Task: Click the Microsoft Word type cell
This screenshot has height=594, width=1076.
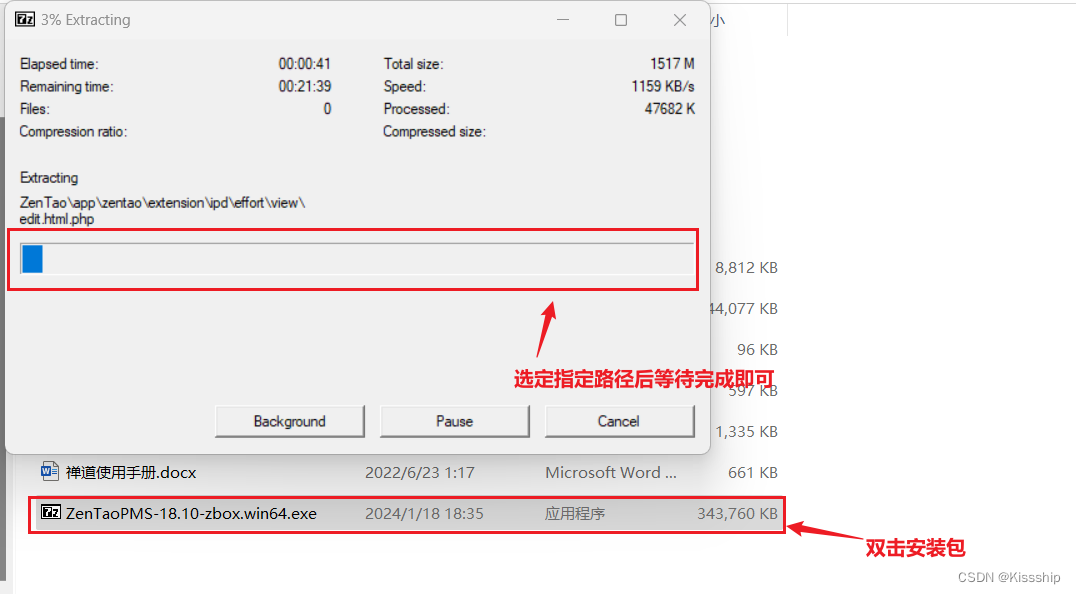Action: point(611,473)
